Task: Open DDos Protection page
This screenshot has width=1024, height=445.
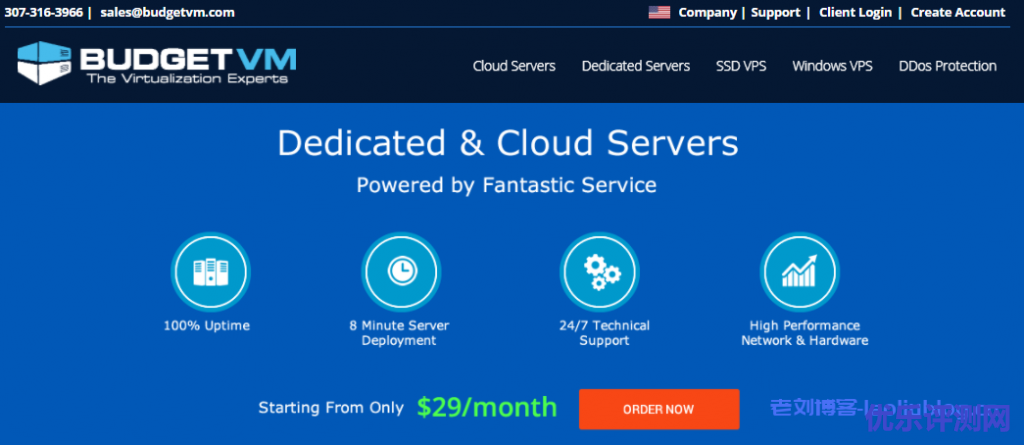Action: [947, 66]
